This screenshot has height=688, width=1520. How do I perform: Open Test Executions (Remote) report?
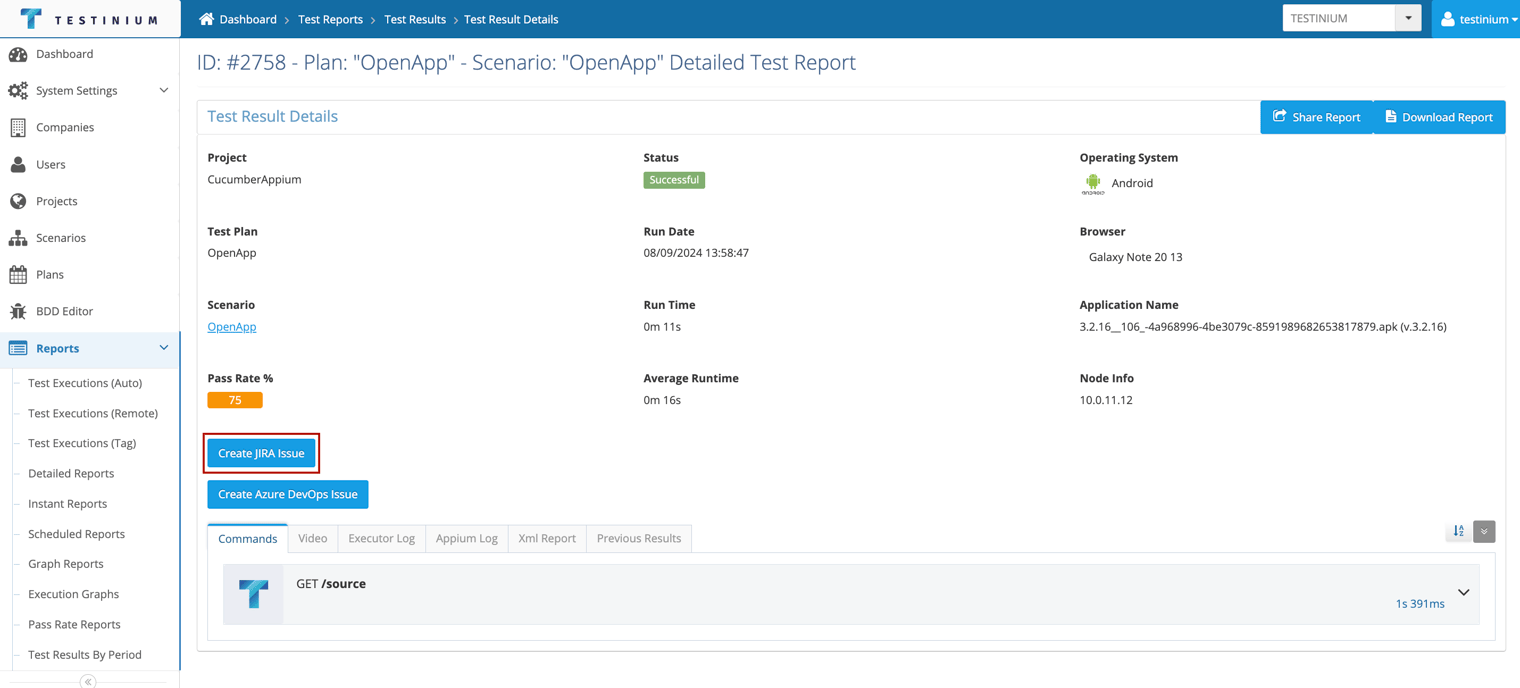[x=93, y=413]
